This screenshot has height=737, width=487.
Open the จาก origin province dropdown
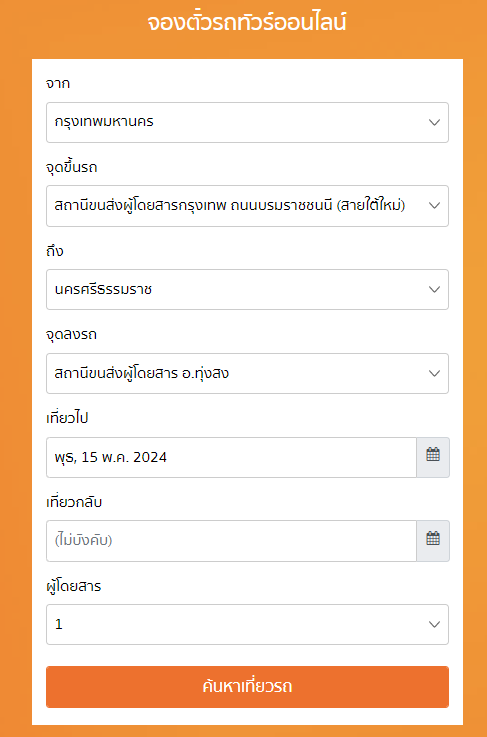pyautogui.click(x=247, y=122)
